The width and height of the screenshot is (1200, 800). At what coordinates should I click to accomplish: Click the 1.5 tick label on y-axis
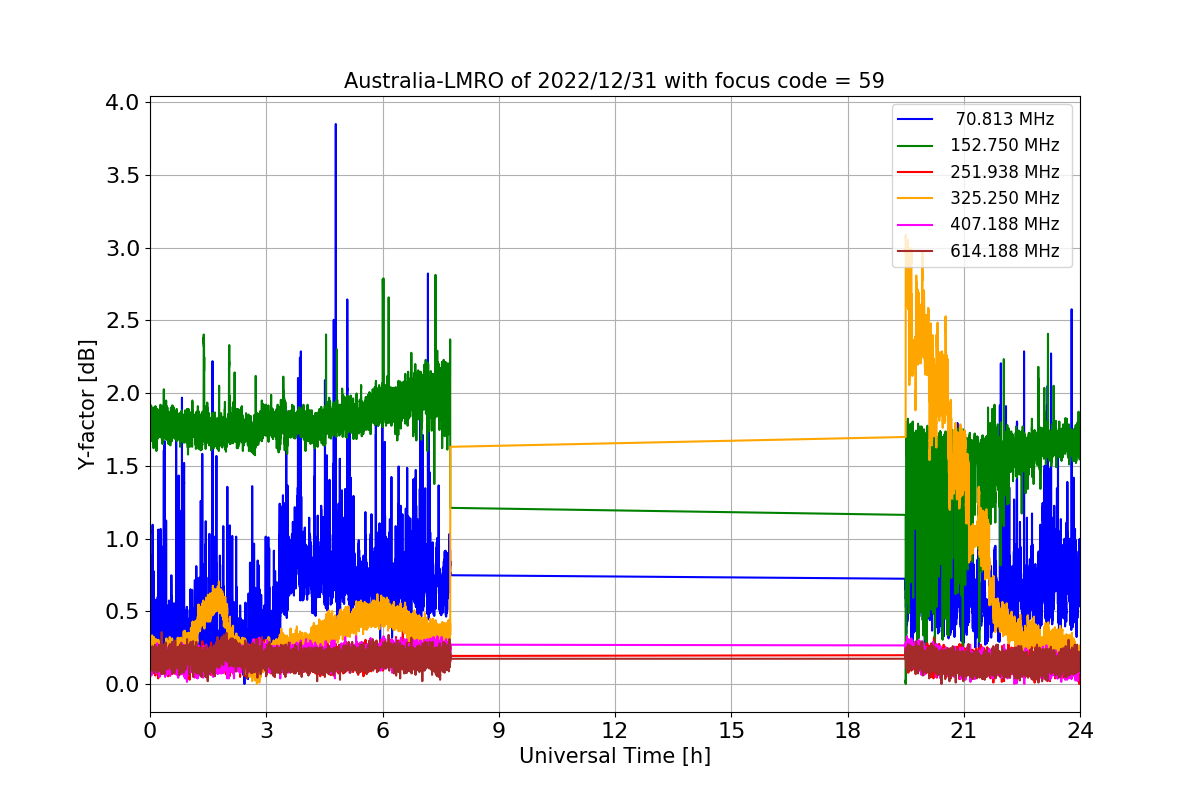122,466
